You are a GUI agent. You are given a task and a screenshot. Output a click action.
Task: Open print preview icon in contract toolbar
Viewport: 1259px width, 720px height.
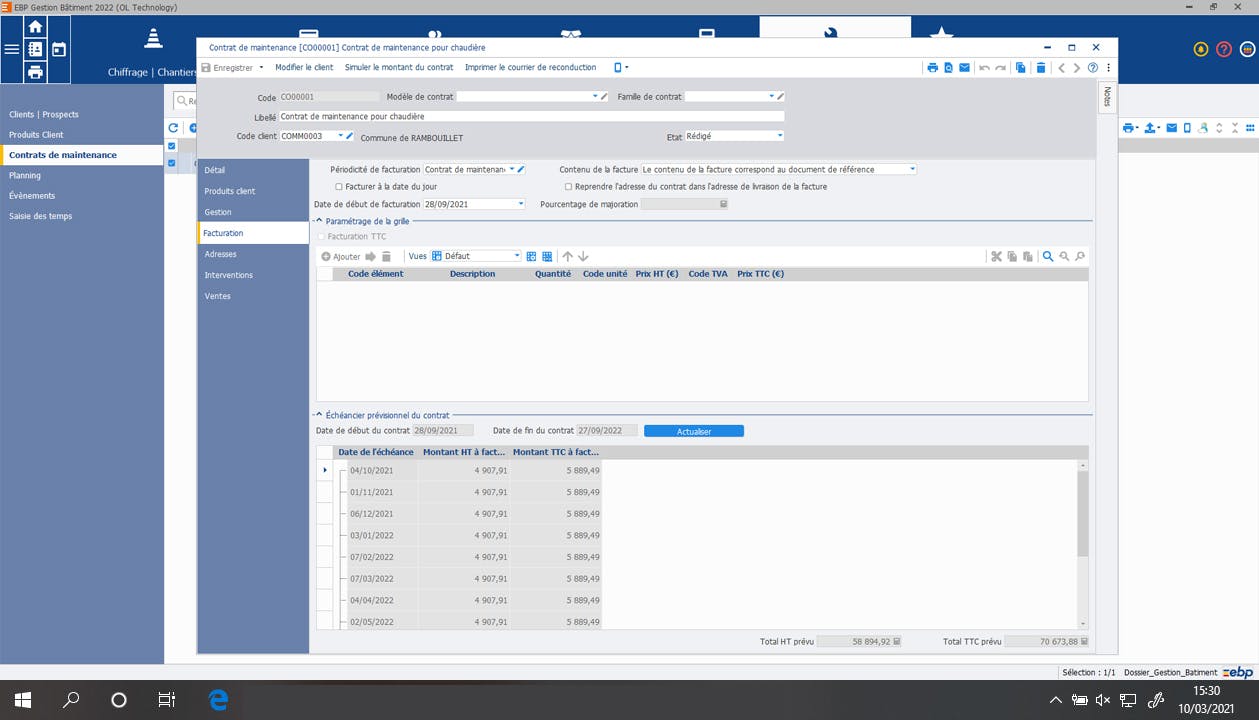[x=948, y=68]
